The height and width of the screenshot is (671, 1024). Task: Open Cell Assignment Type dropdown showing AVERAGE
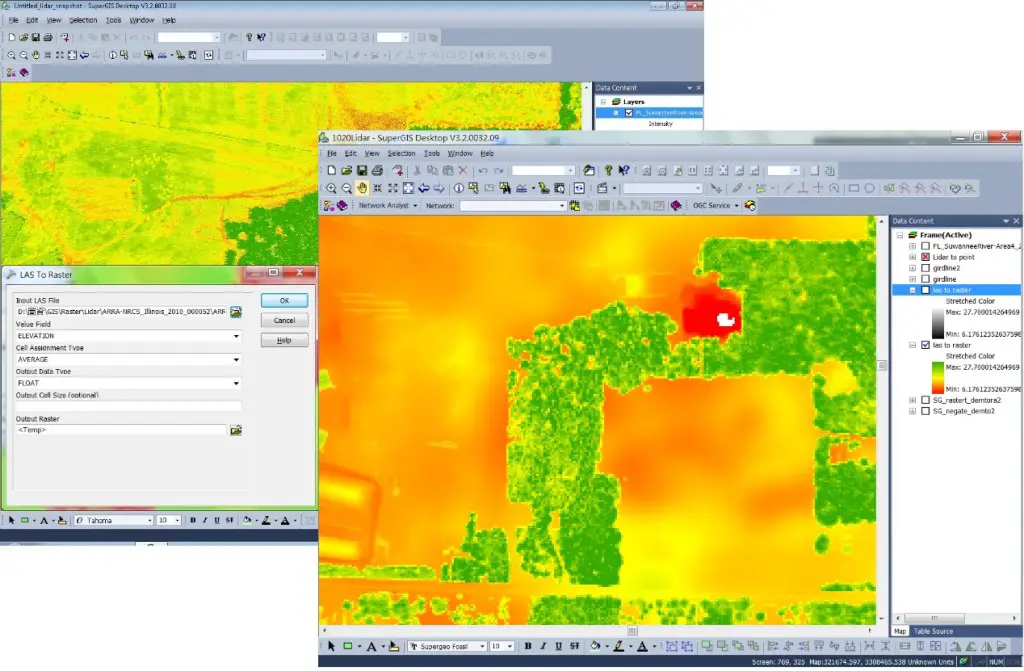click(x=128, y=359)
